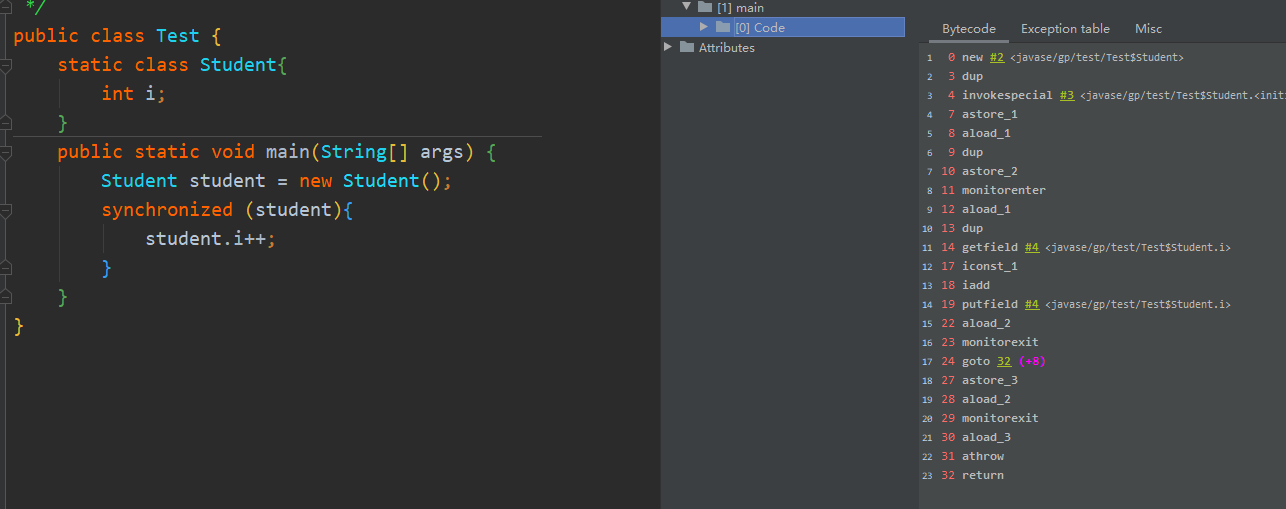Collapse the main method fold marker in gutter
The image size is (1286, 509).
click(5, 153)
